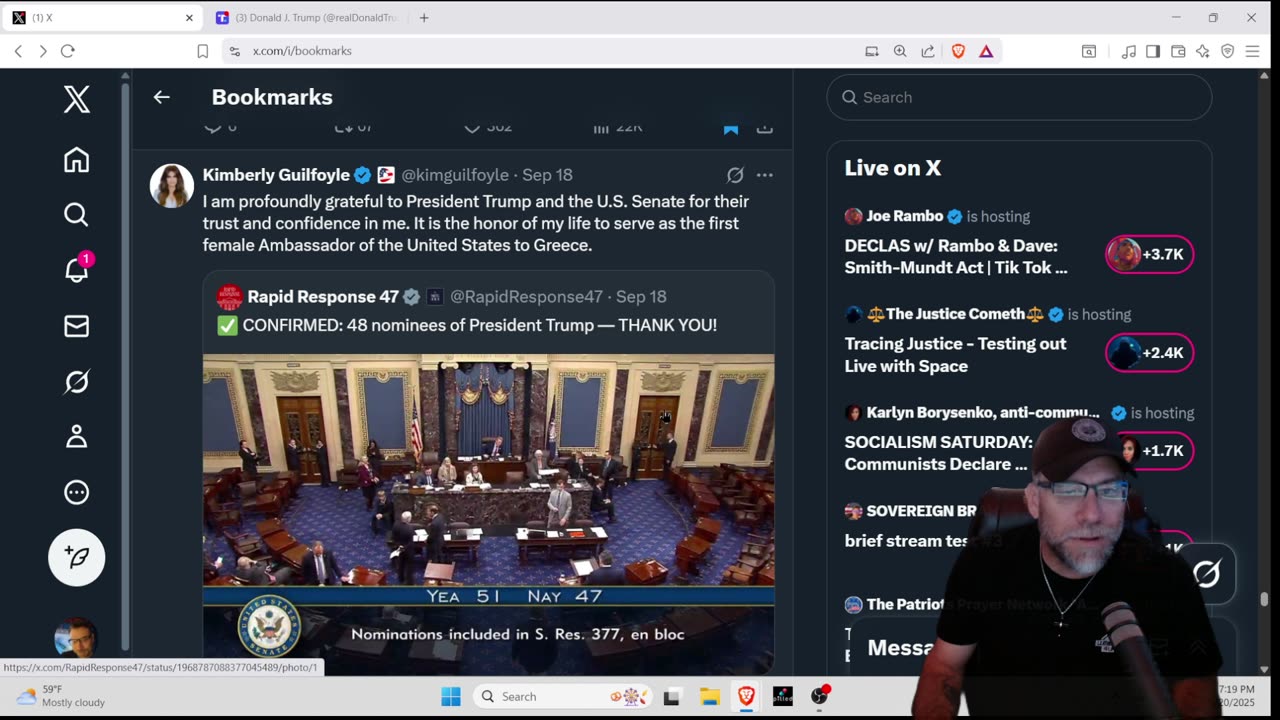1280x720 pixels.
Task: Open the Explore search page from sidebar
Action: (x=77, y=215)
